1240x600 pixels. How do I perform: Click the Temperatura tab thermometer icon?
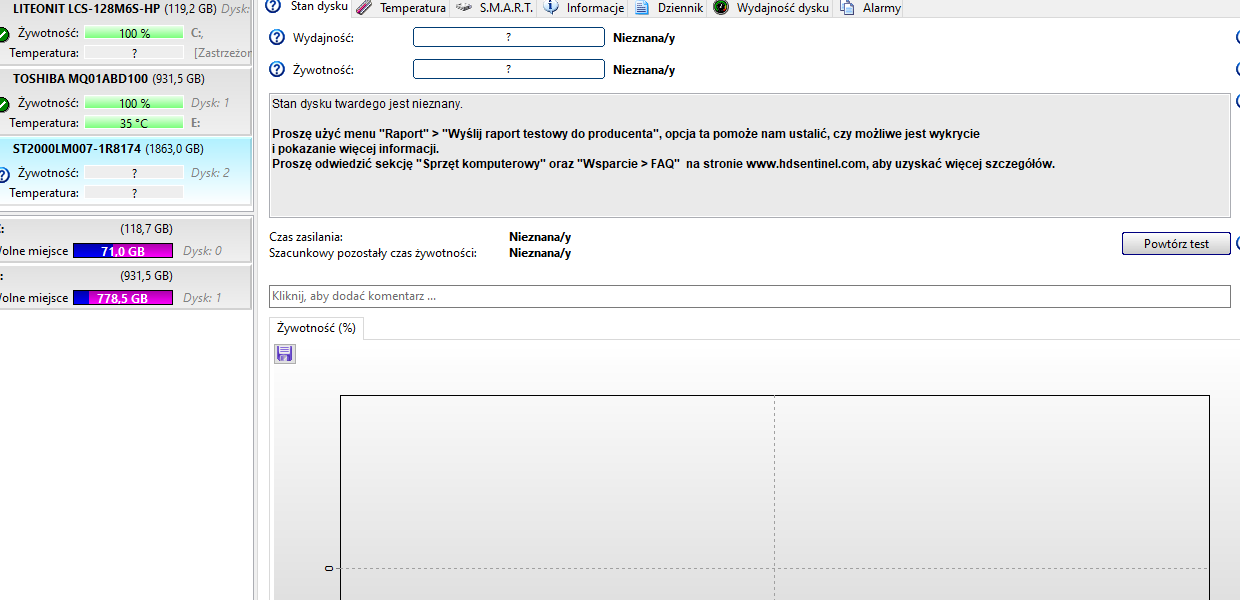pos(364,8)
